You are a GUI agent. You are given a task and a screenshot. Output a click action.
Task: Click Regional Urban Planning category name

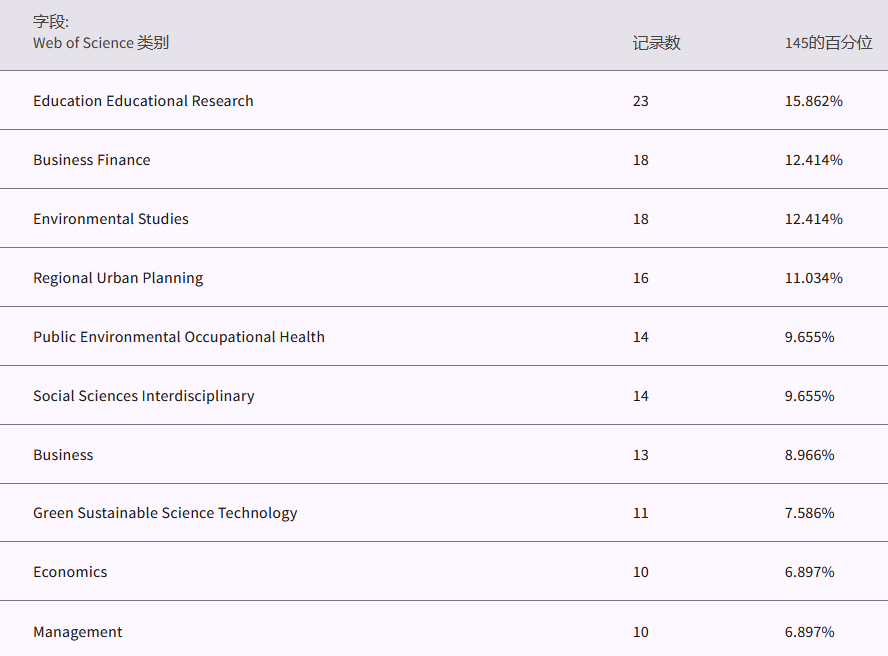point(118,278)
